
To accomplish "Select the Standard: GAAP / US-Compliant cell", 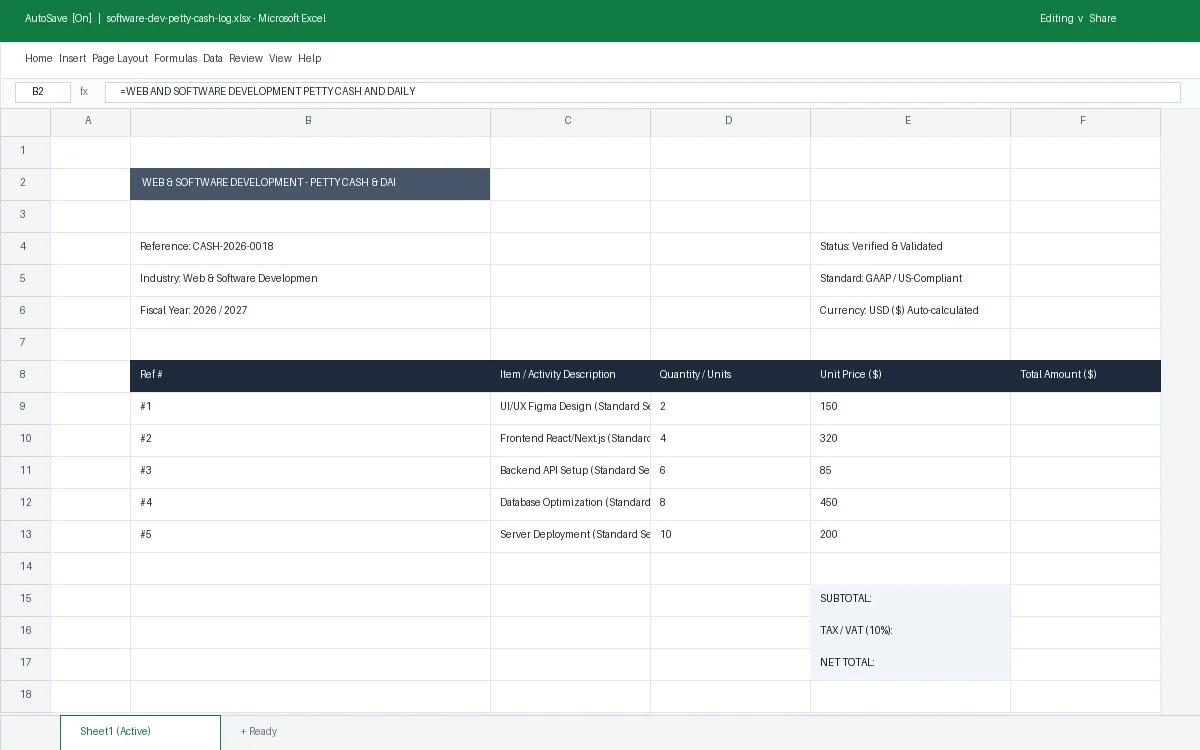I will [x=910, y=279].
